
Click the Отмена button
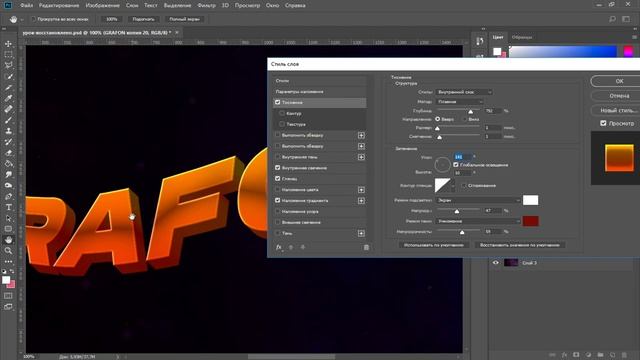pos(619,96)
